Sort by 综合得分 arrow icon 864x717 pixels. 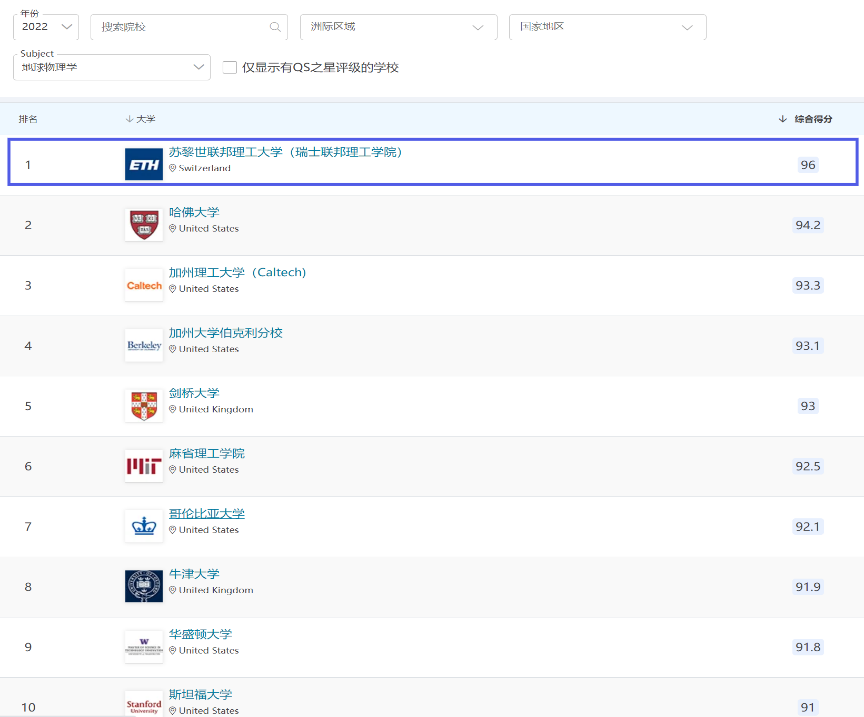[782, 119]
